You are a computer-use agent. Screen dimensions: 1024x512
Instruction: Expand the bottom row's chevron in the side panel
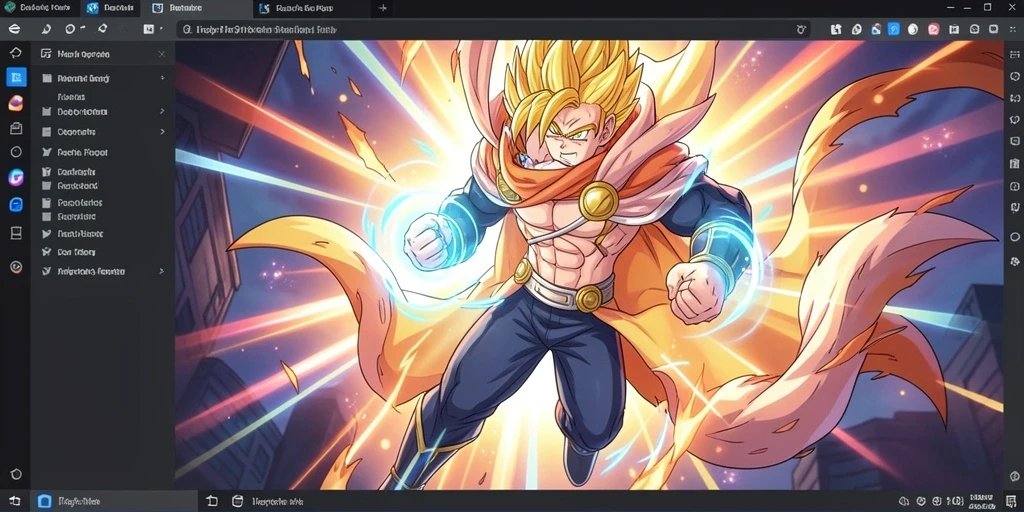(162, 271)
